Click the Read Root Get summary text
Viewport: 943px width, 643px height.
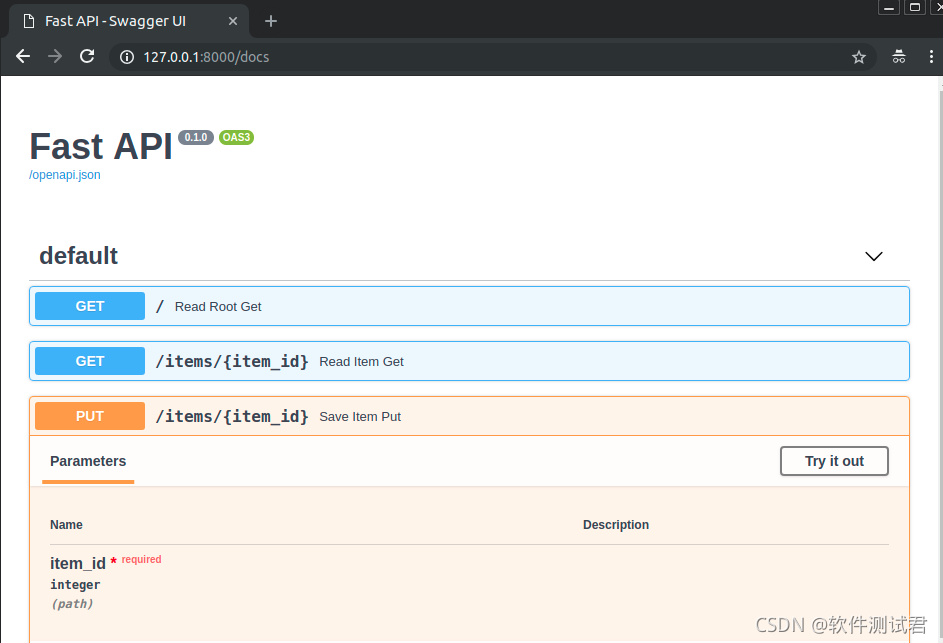[218, 307]
